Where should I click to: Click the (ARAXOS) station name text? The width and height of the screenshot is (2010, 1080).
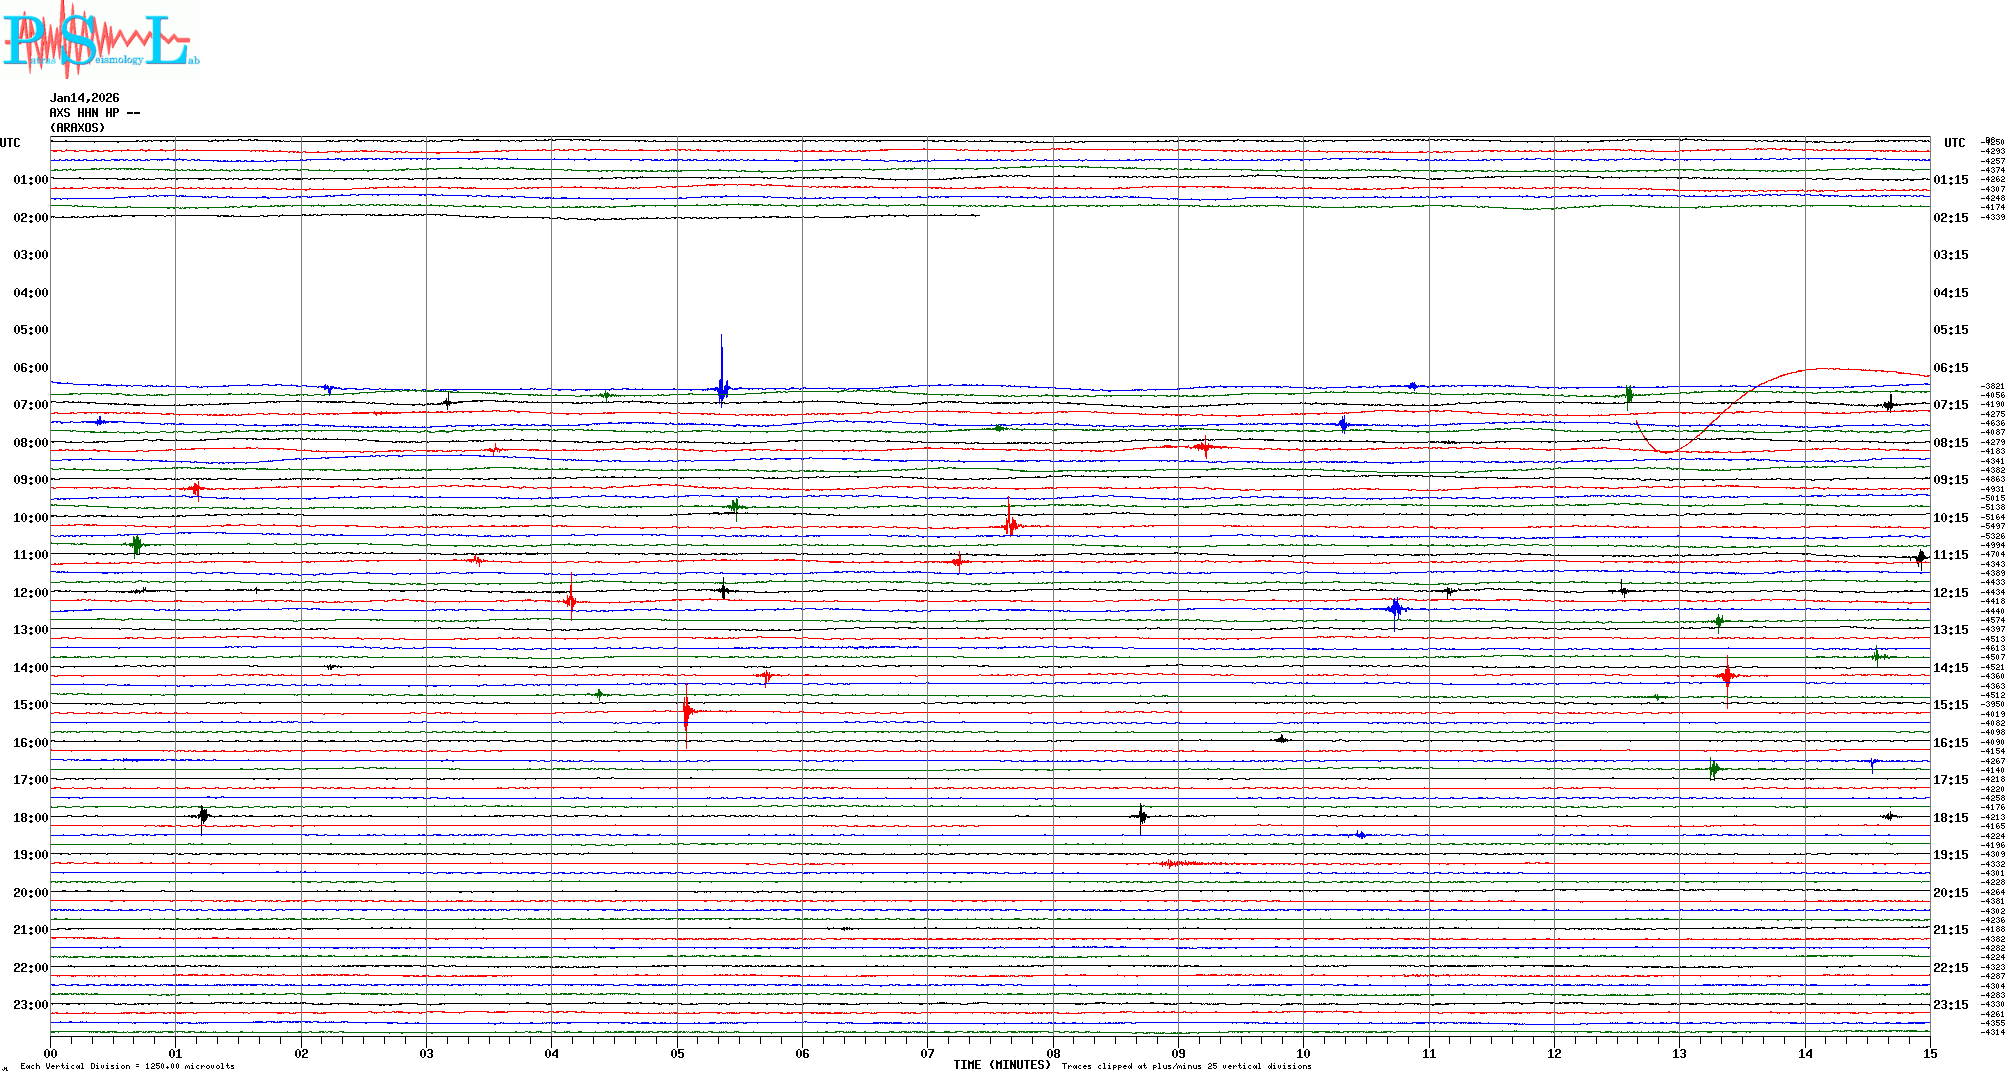(77, 128)
